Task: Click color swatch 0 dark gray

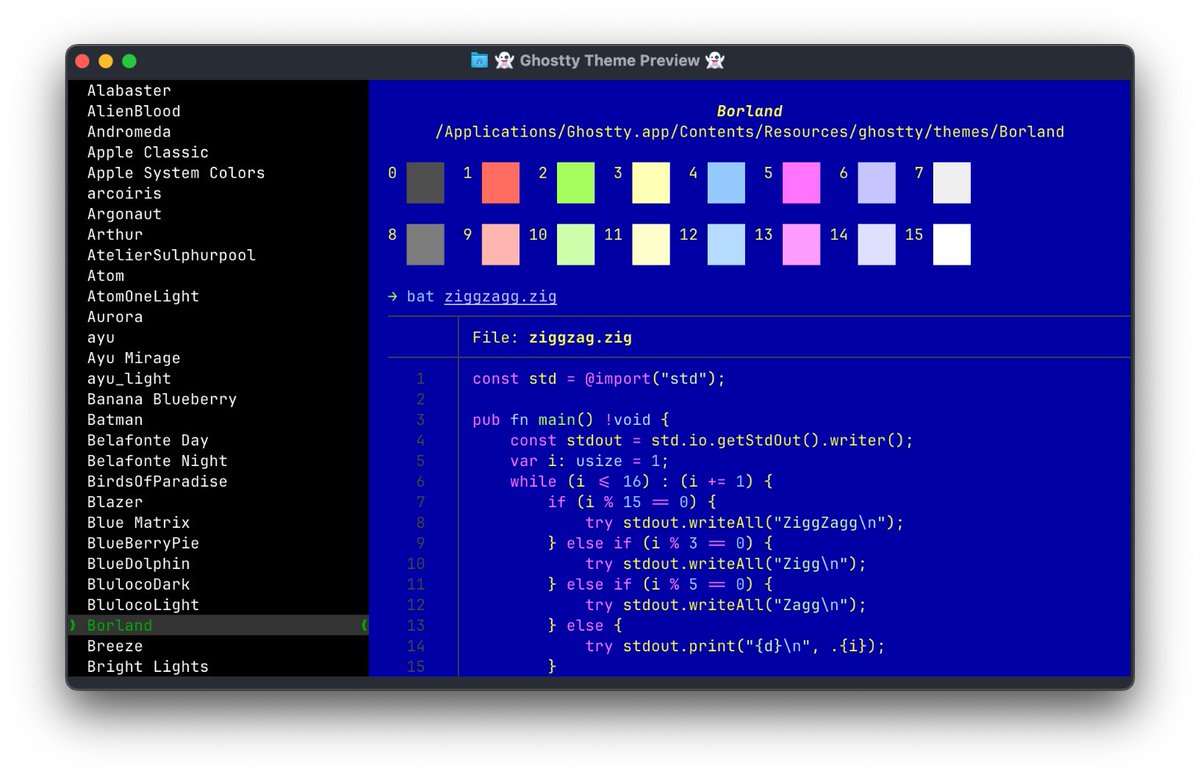Action: [425, 183]
